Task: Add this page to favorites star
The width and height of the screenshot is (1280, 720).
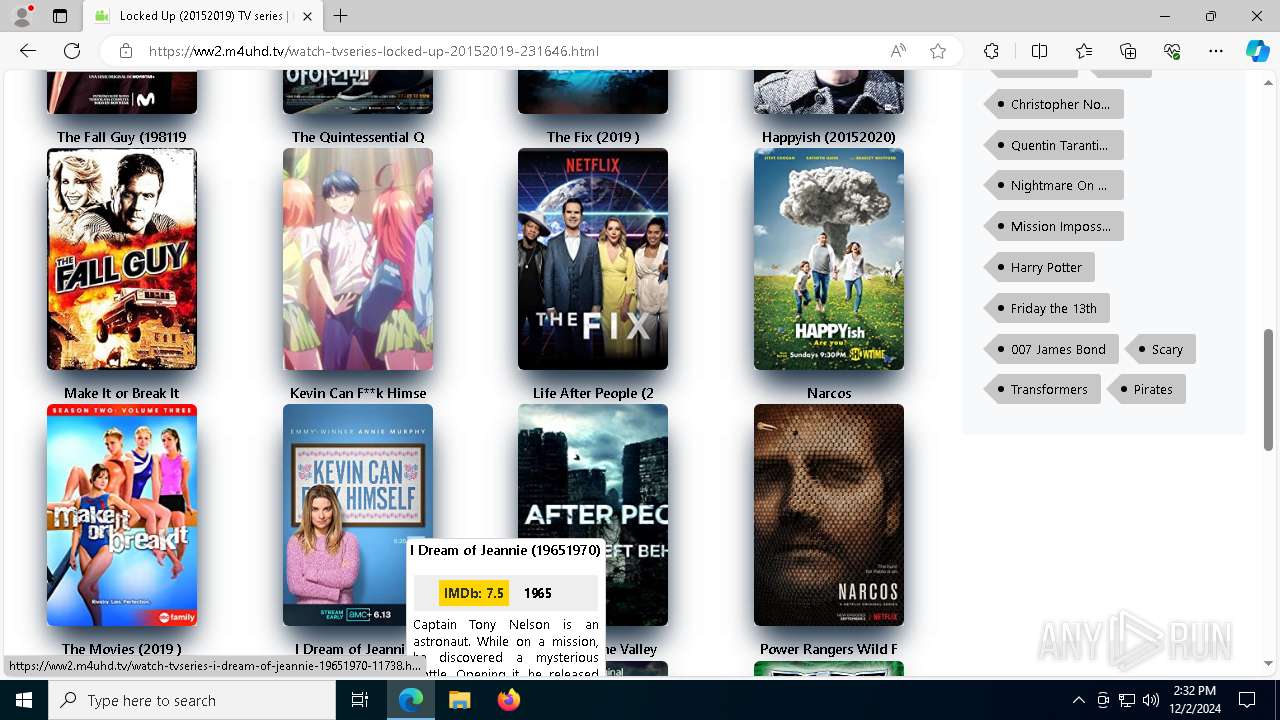Action: 938,51
